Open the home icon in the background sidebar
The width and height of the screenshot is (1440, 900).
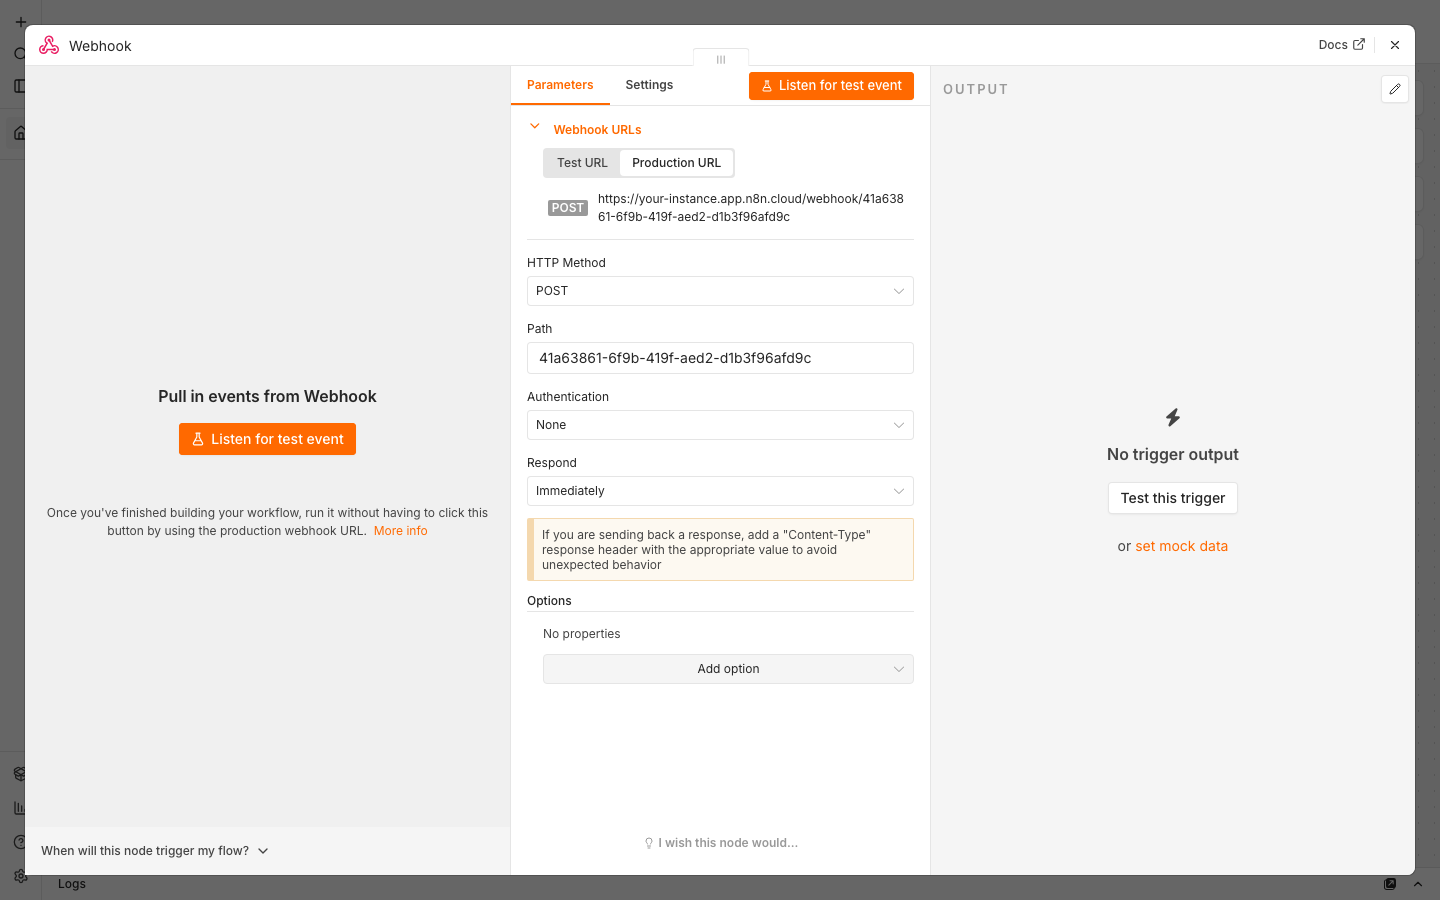pos(19,133)
